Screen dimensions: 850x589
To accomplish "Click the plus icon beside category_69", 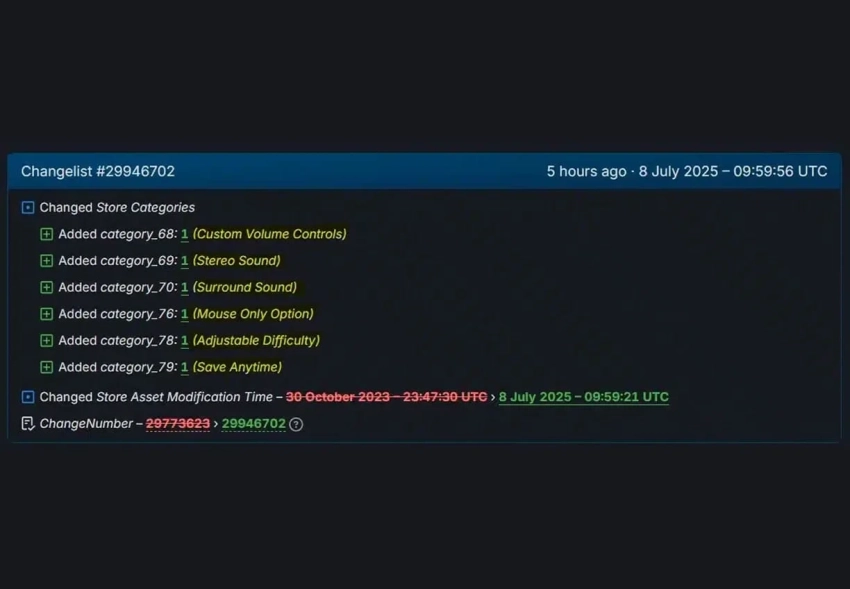I will point(47,261).
